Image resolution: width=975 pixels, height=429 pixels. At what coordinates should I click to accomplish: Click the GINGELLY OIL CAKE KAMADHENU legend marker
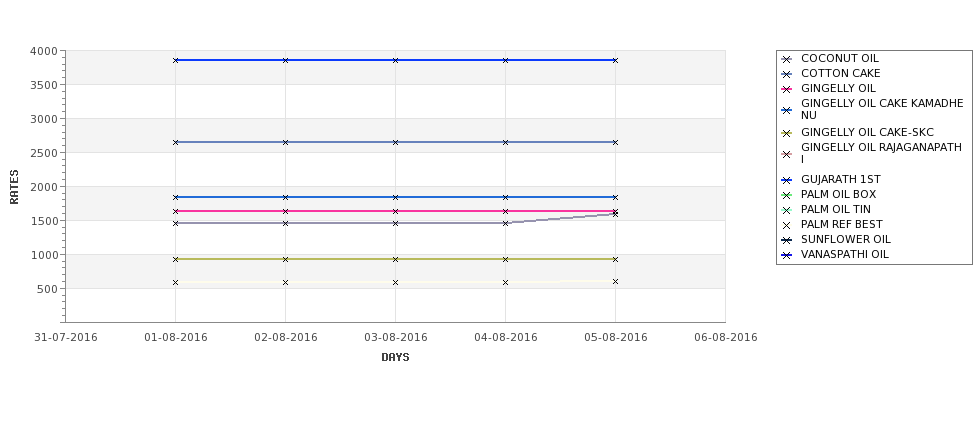[x=787, y=110]
